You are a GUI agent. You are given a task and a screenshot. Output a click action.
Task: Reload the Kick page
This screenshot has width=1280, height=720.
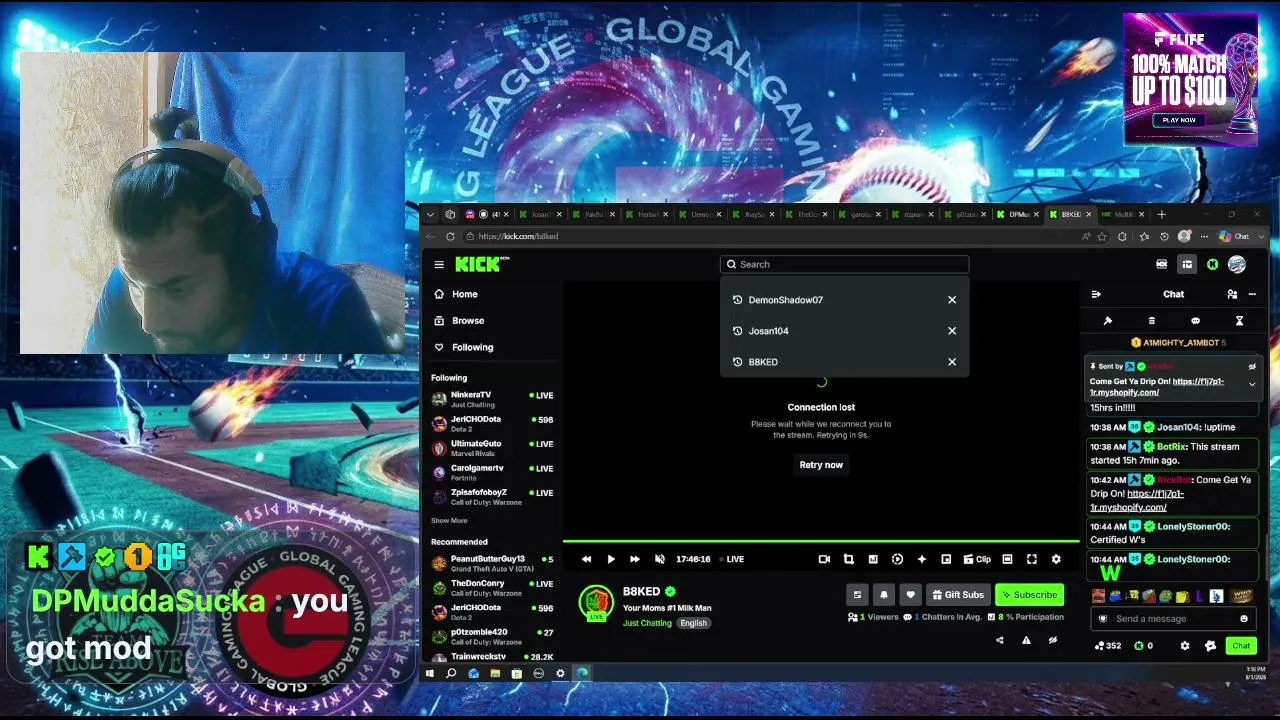pyautogui.click(x=450, y=236)
